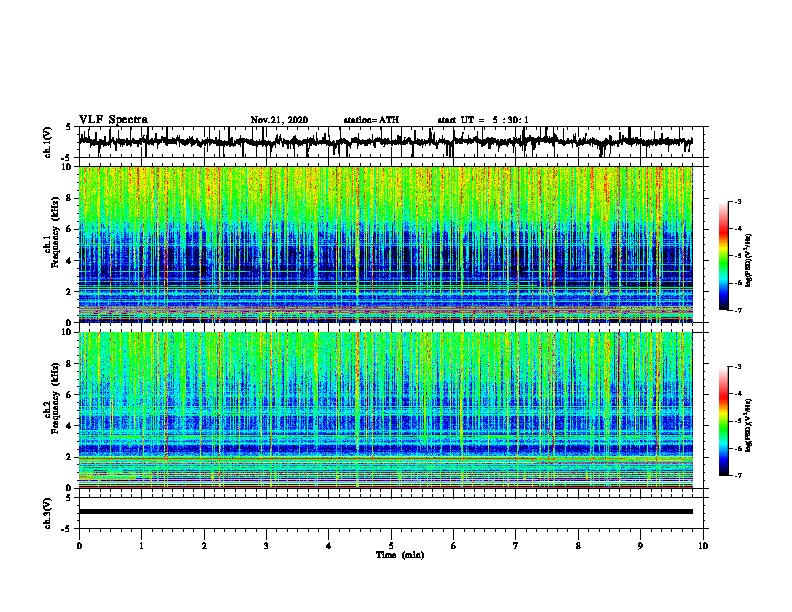Click the ch.2 "Frequency (kHz)" axis label
This screenshot has height=612, width=792.
55,398
